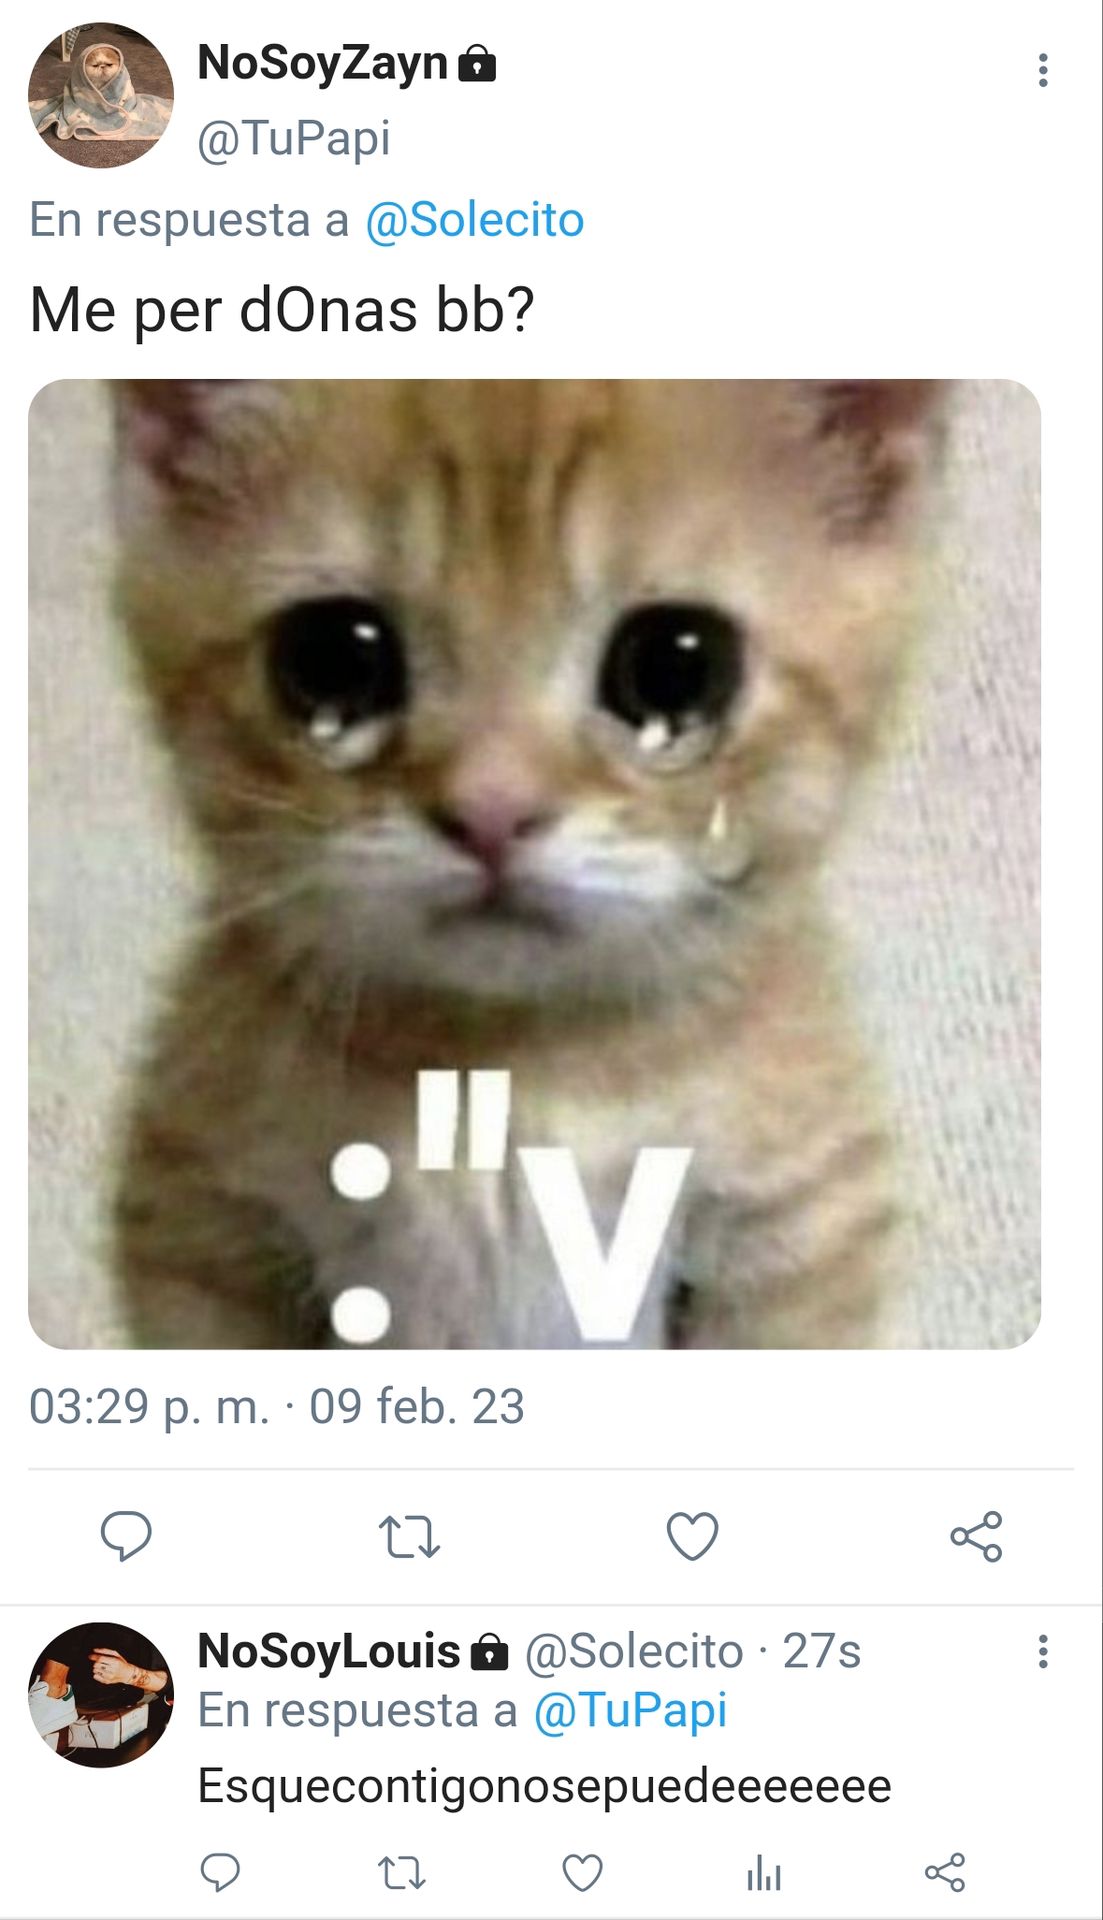Share the main tweet by NoSoyZayn
Image resolution: width=1103 pixels, height=1920 pixels.
976,1536
